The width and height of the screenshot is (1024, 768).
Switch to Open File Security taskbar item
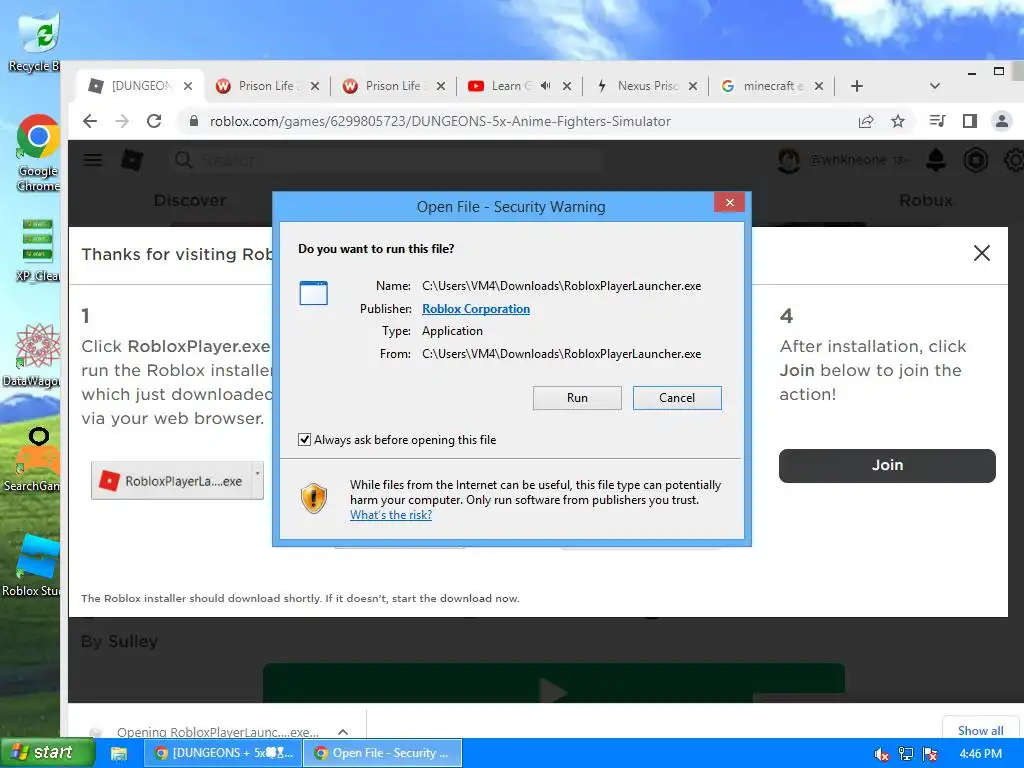383,753
